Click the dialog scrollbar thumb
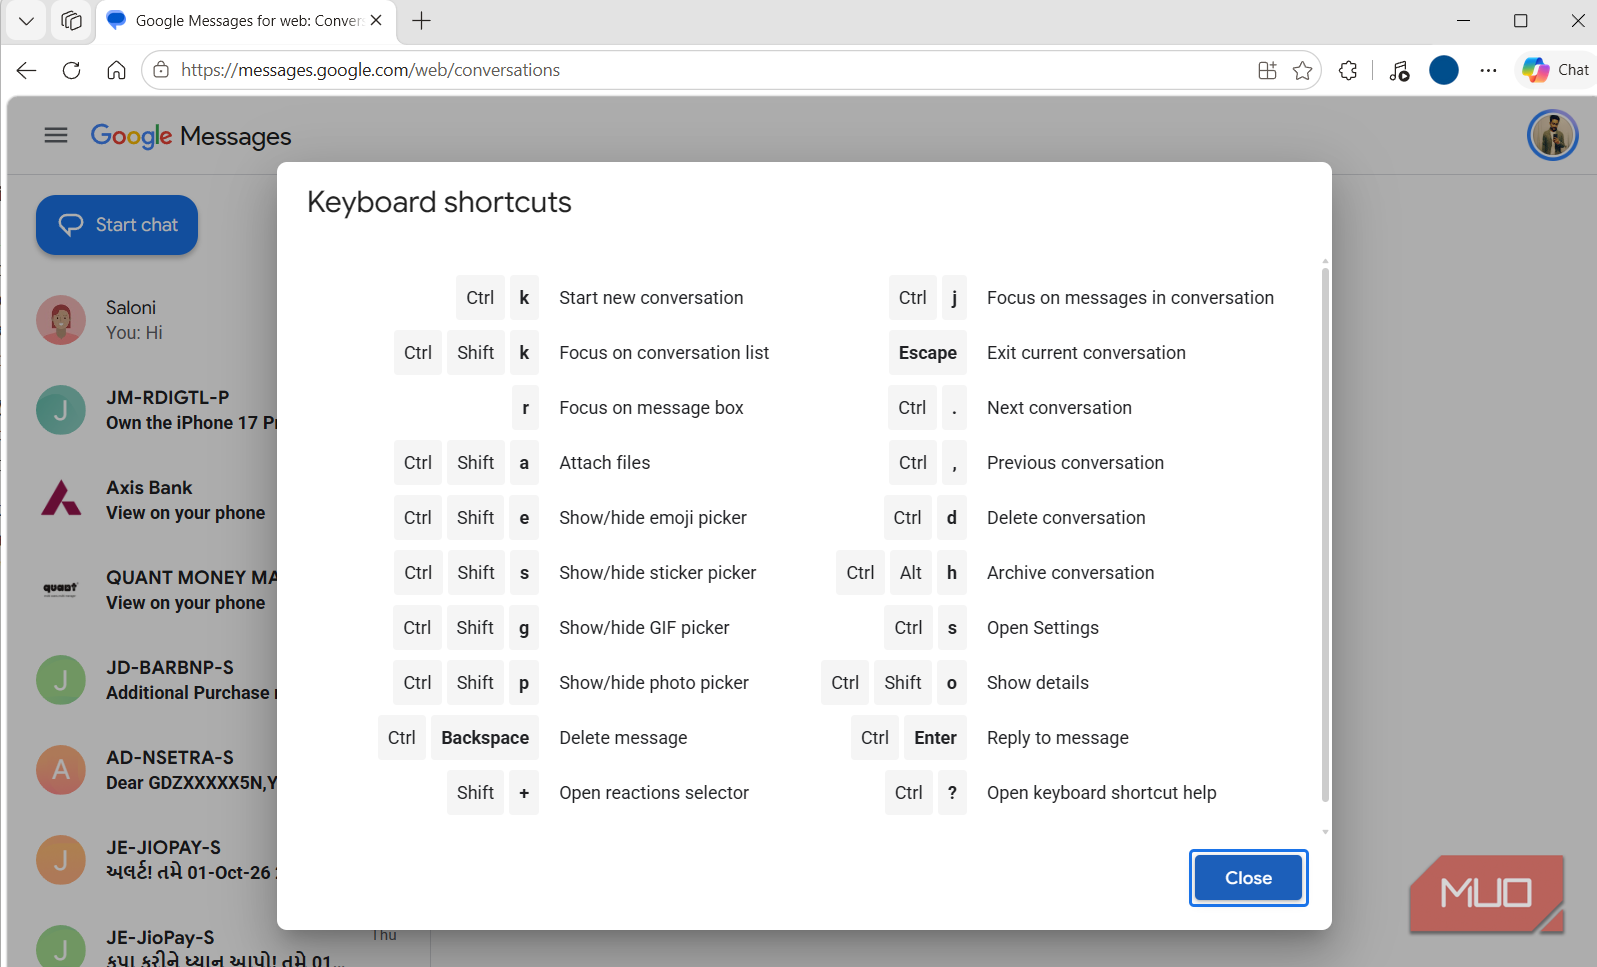This screenshot has height=967, width=1597. [x=1325, y=535]
